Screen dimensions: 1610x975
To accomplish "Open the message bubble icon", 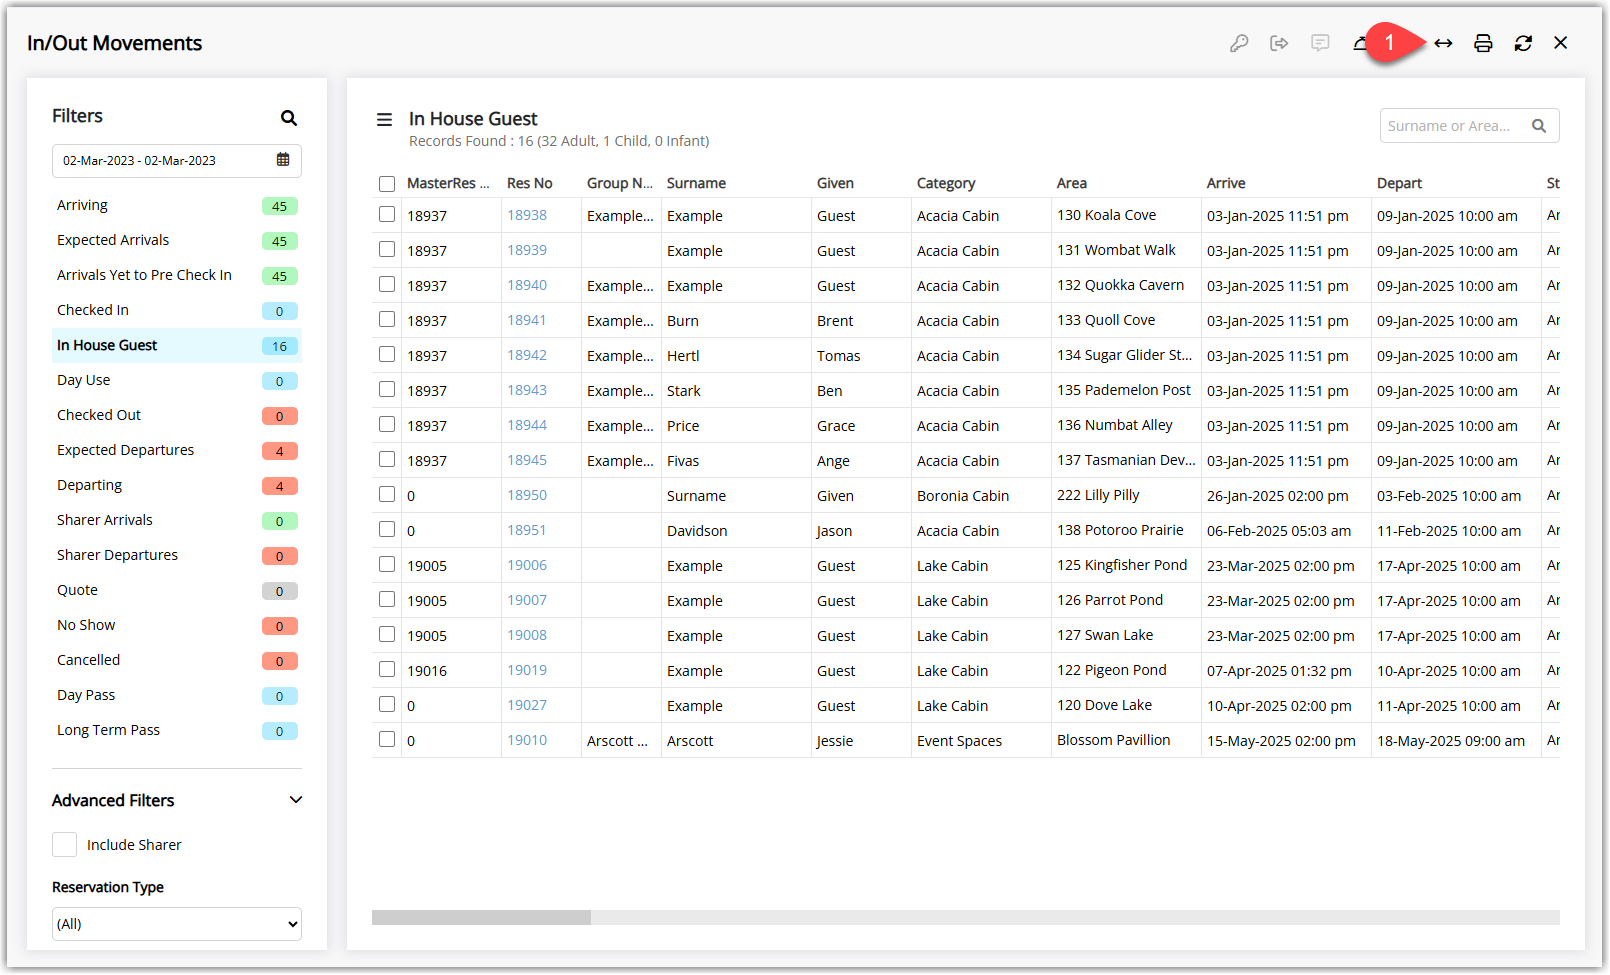I will click(x=1320, y=43).
